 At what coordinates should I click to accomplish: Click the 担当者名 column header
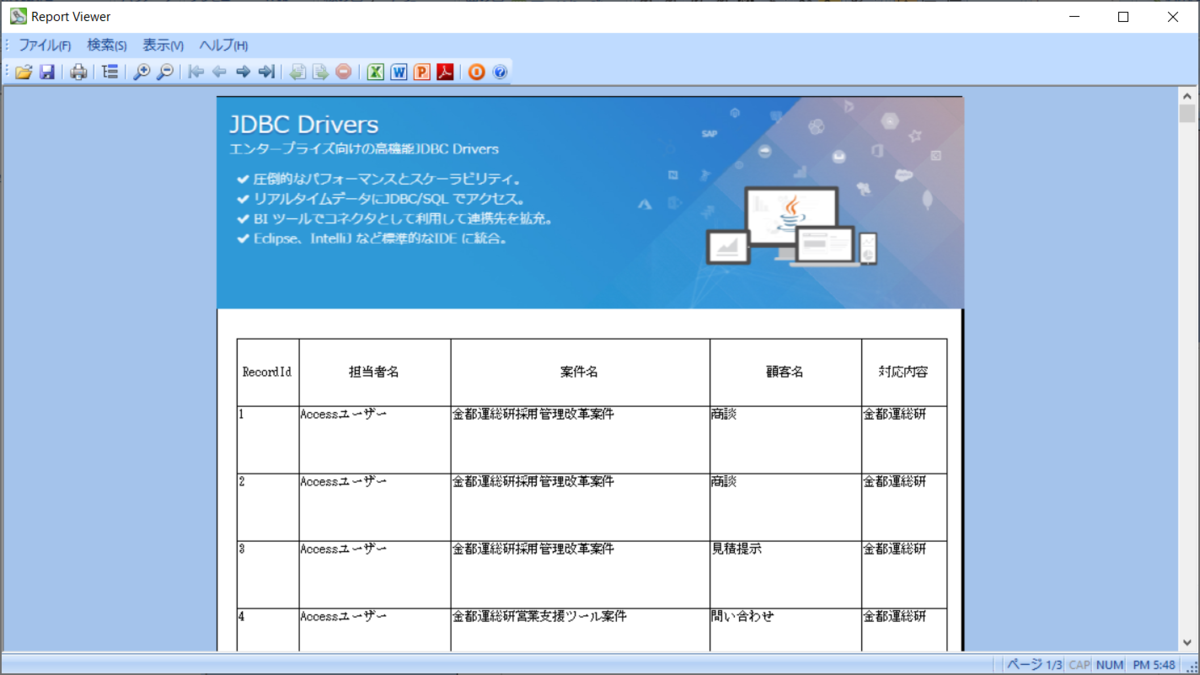click(x=374, y=372)
